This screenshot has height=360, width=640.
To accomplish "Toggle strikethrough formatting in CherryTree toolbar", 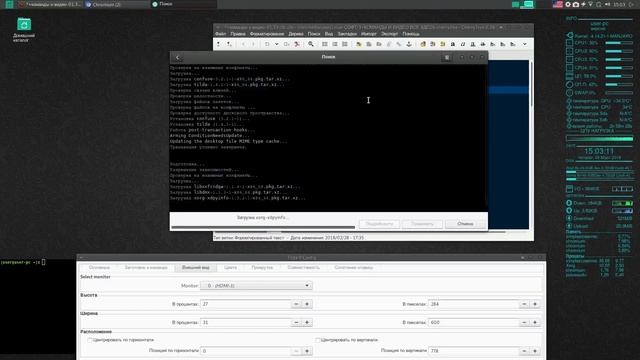I will coord(483,44).
